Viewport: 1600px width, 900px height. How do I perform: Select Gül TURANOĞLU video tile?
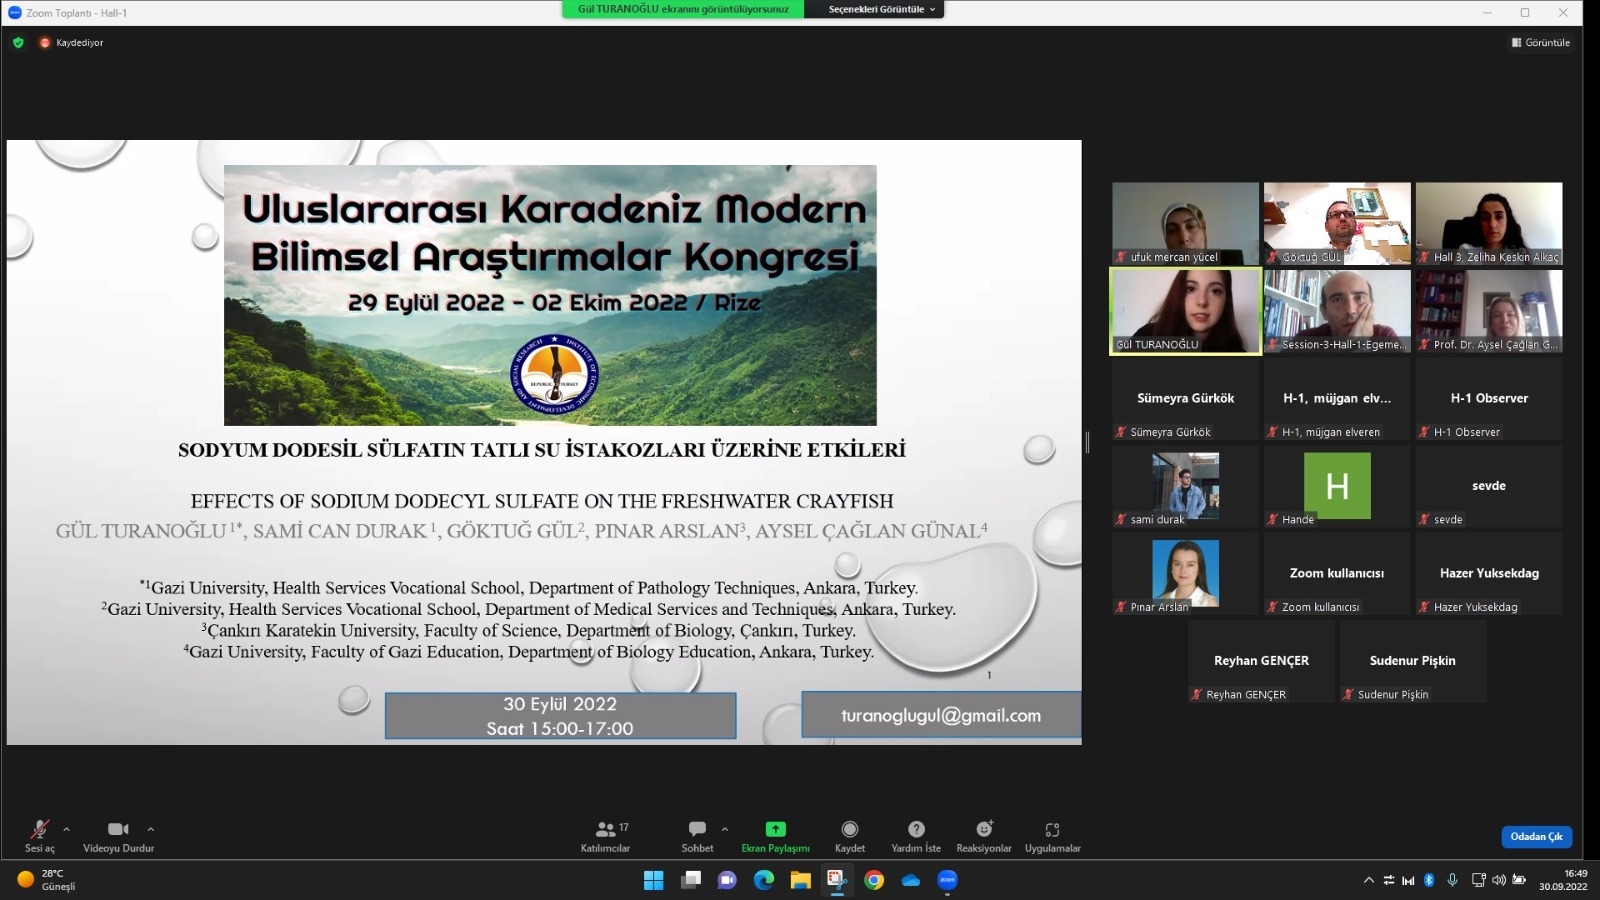1185,311
